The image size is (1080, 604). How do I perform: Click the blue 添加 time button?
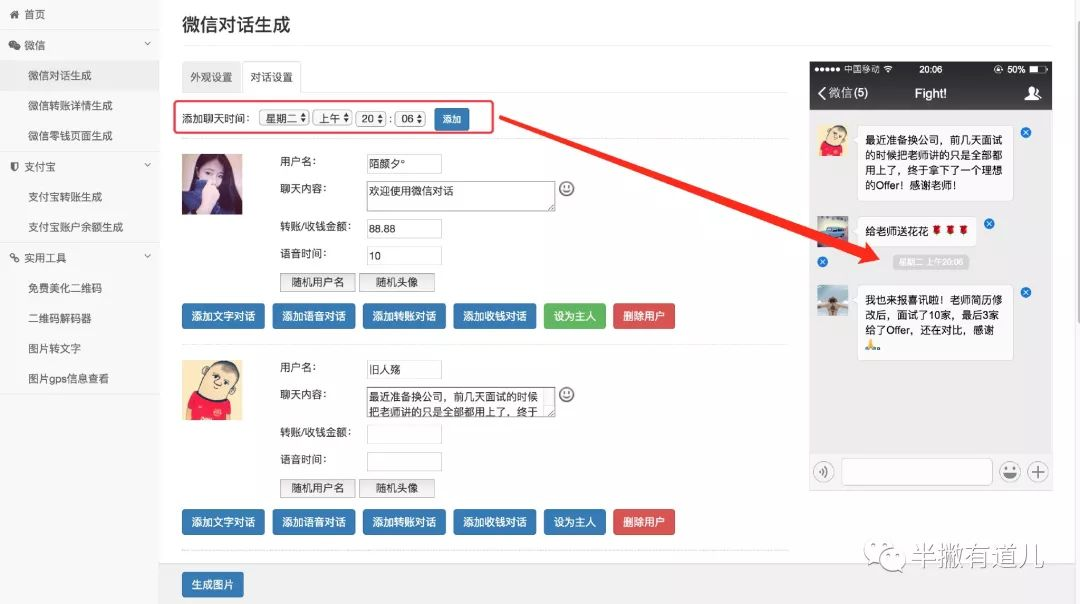tap(452, 119)
